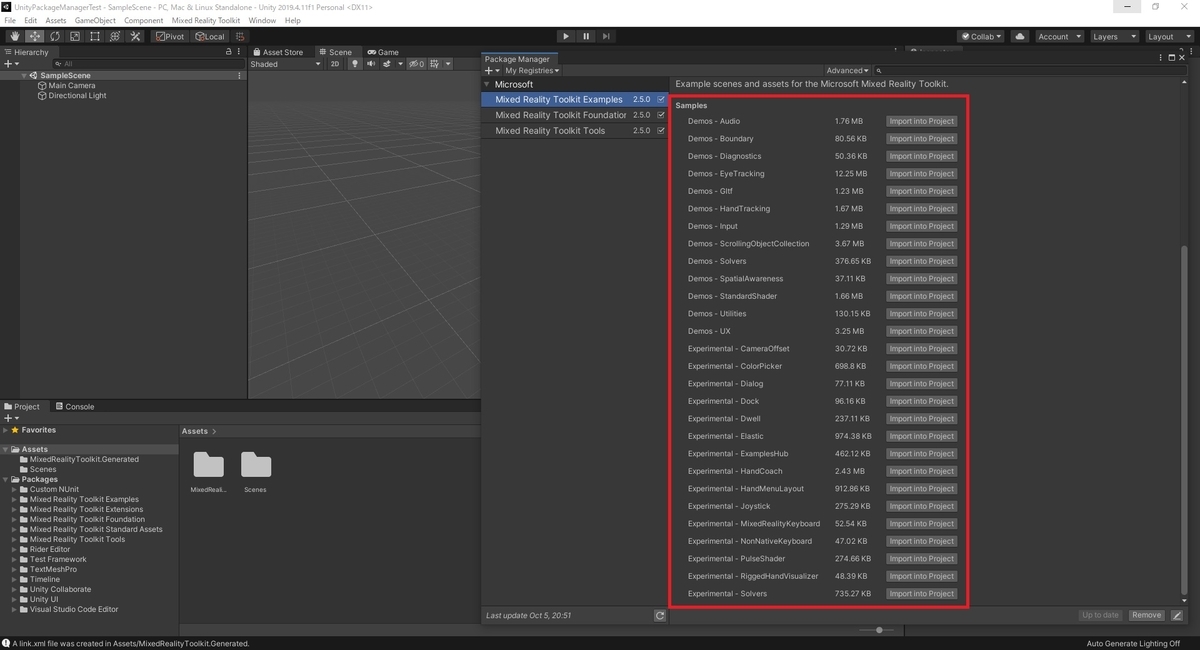1200x650 pixels.
Task: Switch to the Game tab
Action: click(383, 52)
